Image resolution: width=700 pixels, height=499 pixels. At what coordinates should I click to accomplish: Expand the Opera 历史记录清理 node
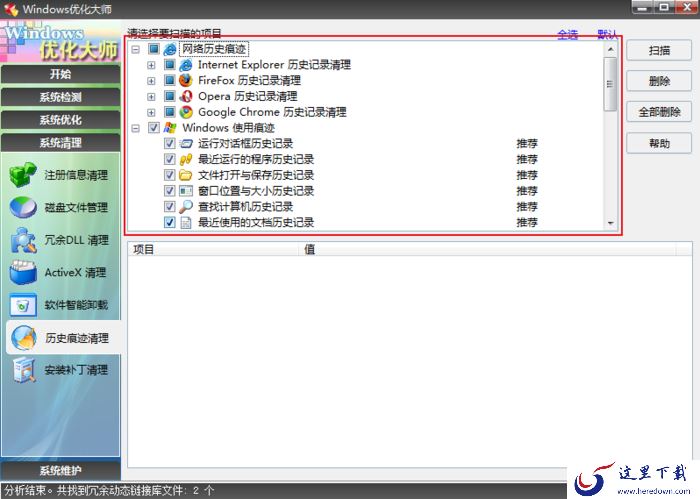[151, 97]
